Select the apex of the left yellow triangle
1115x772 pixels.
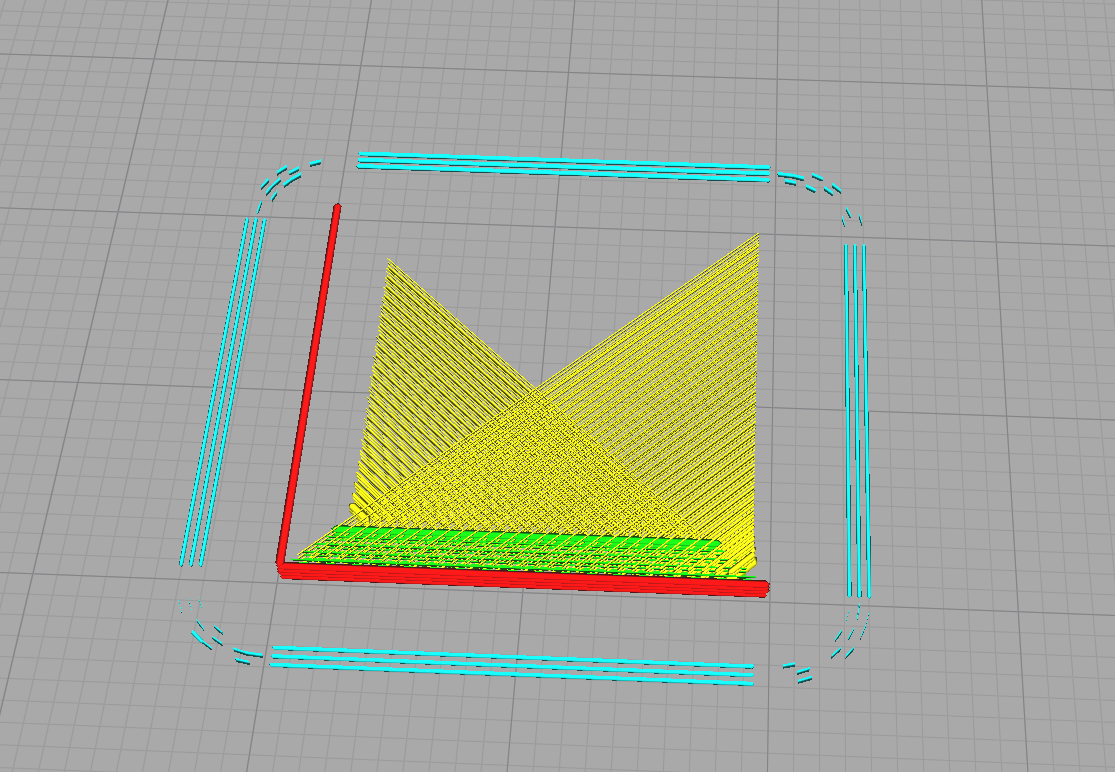390,262
